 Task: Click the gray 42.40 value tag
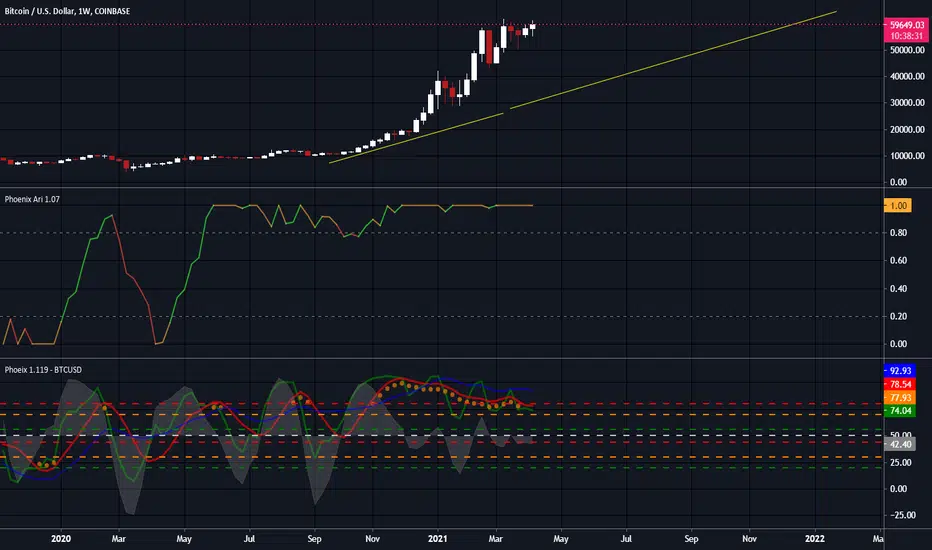point(900,444)
